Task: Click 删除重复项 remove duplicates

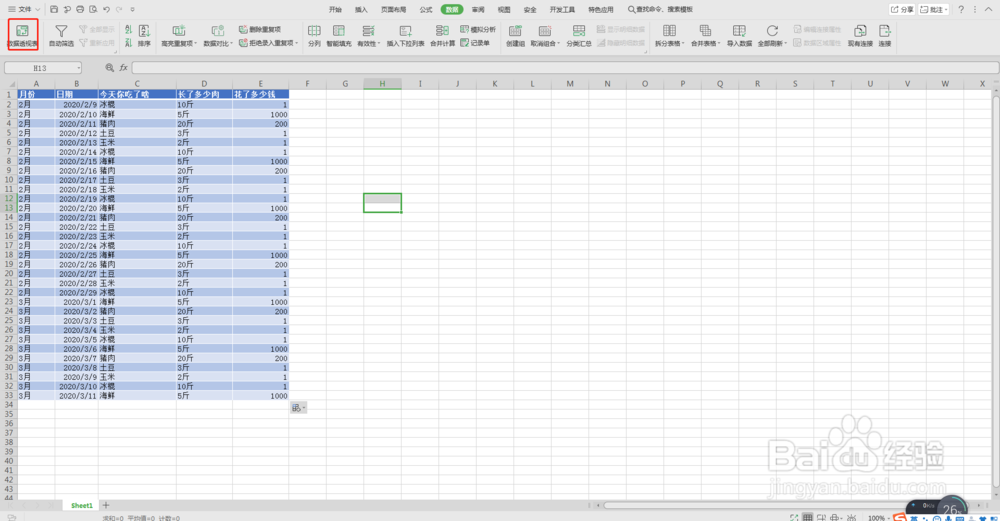Action: click(x=260, y=29)
